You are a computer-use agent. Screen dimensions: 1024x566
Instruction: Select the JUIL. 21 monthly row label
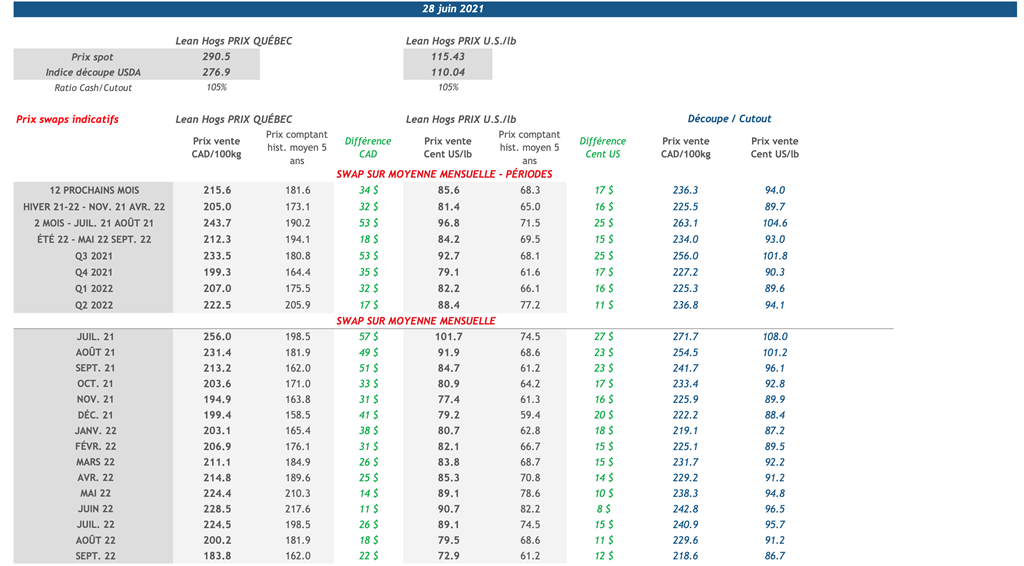coord(94,337)
